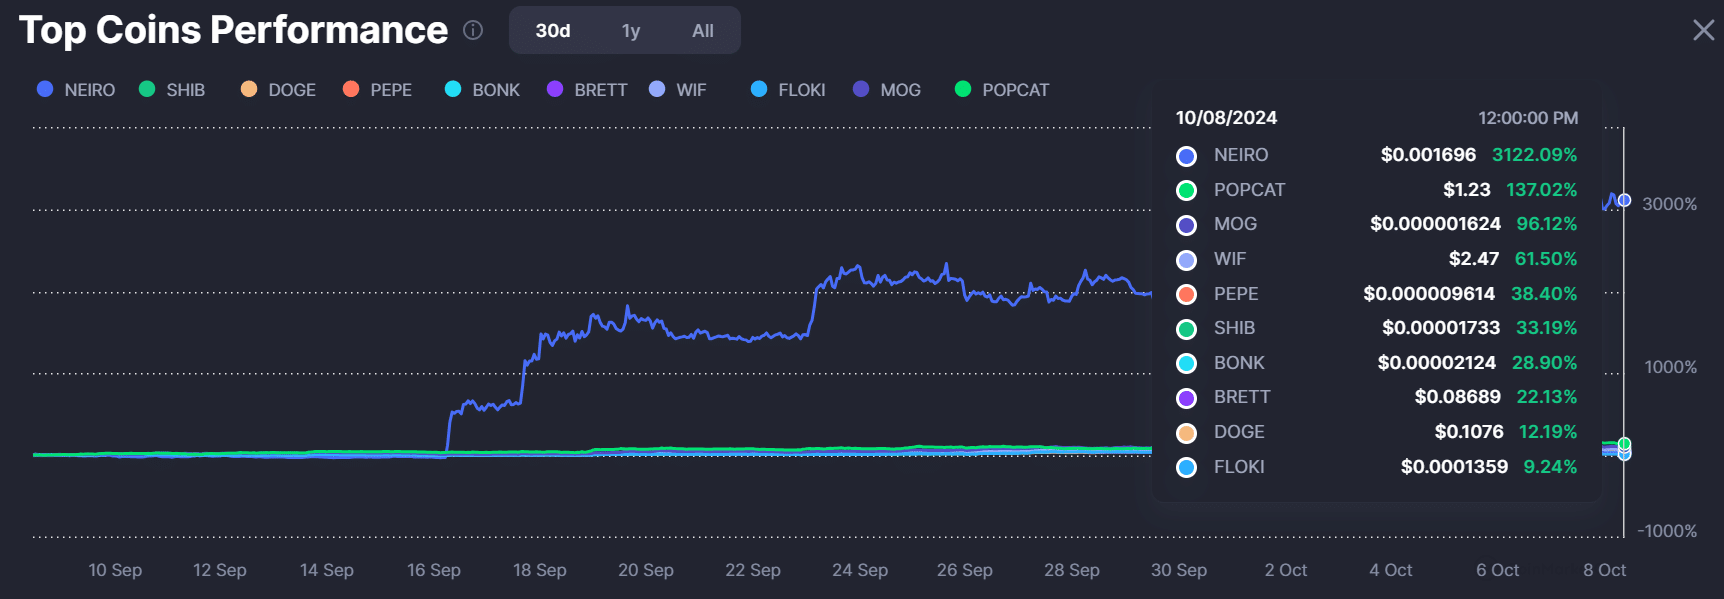Viewport: 1724px width, 599px height.
Task: Toggle the MOG legend entry
Action: (887, 90)
